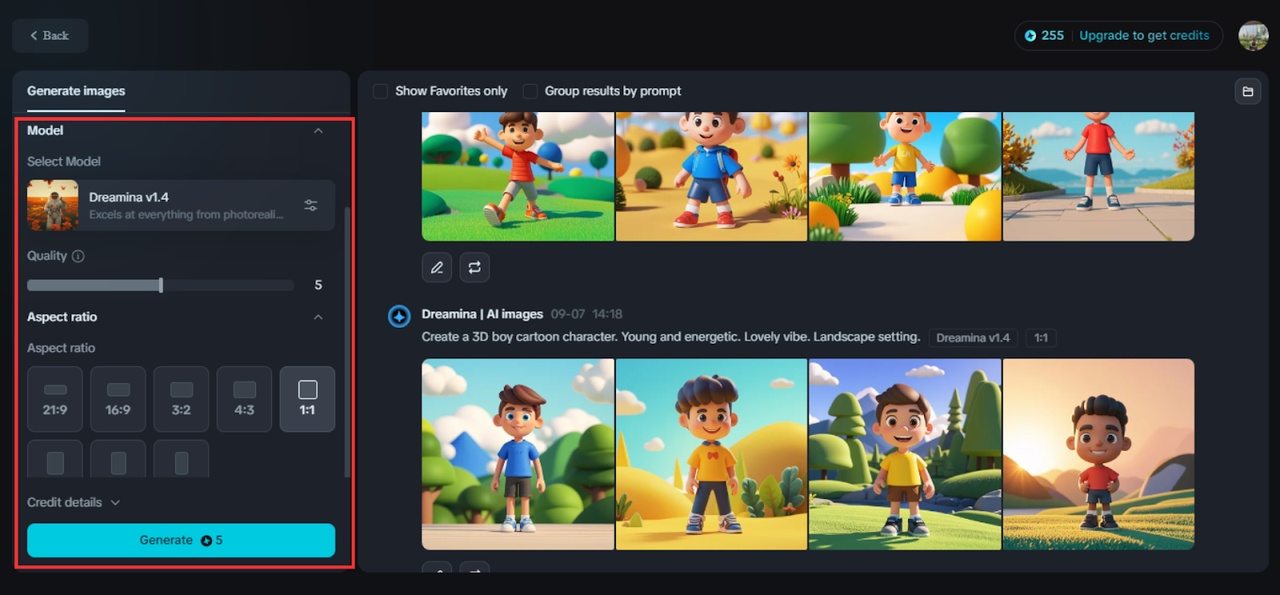Select 21:9 aspect ratio

(x=55, y=399)
